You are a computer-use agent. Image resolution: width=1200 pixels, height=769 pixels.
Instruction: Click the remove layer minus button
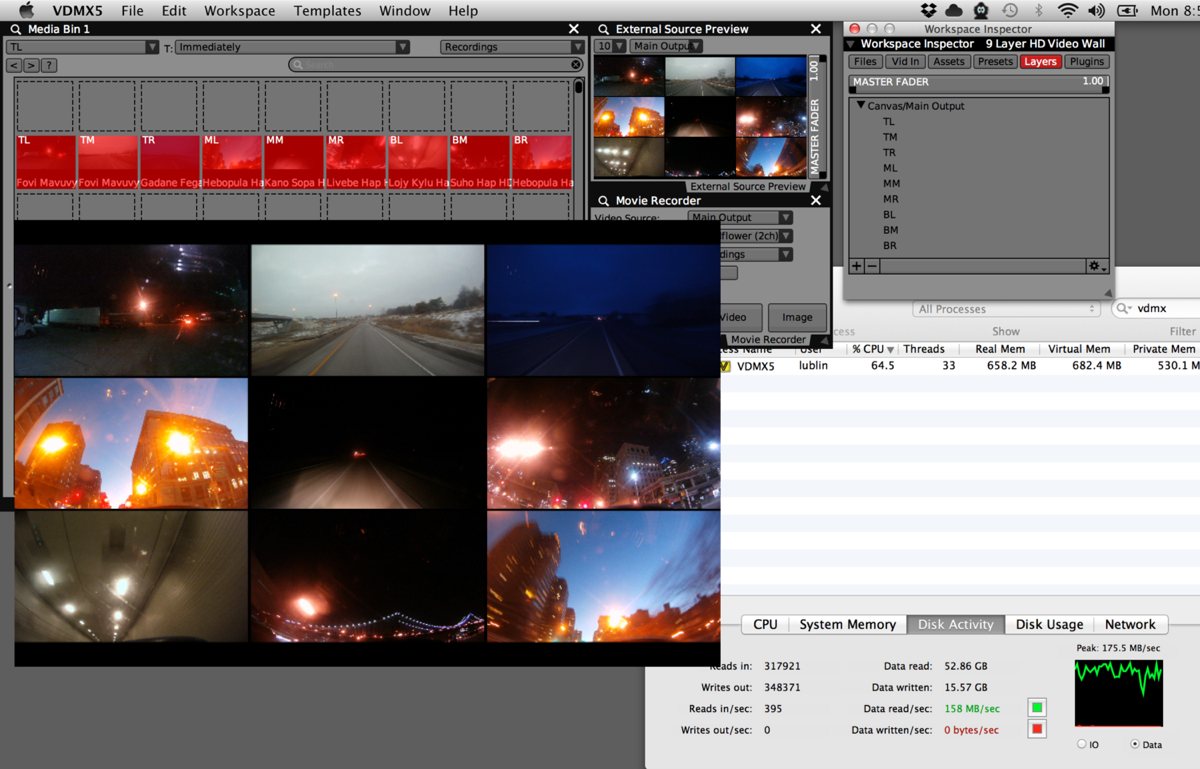pos(872,266)
